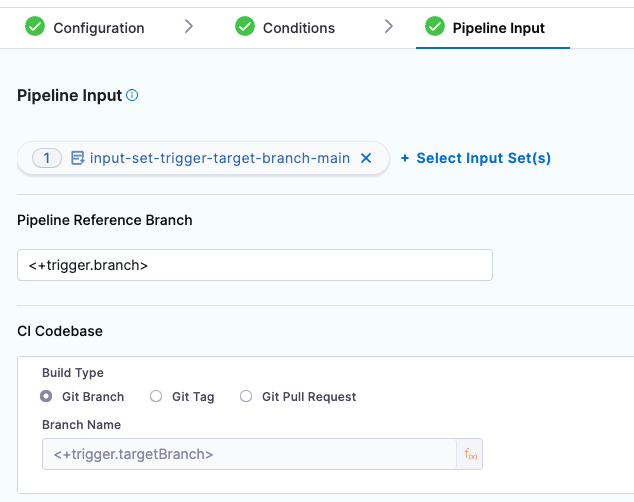Image resolution: width=634 pixels, height=502 pixels.
Task: Click the green checkmark beside Pipeline Input tab
Action: point(434,27)
